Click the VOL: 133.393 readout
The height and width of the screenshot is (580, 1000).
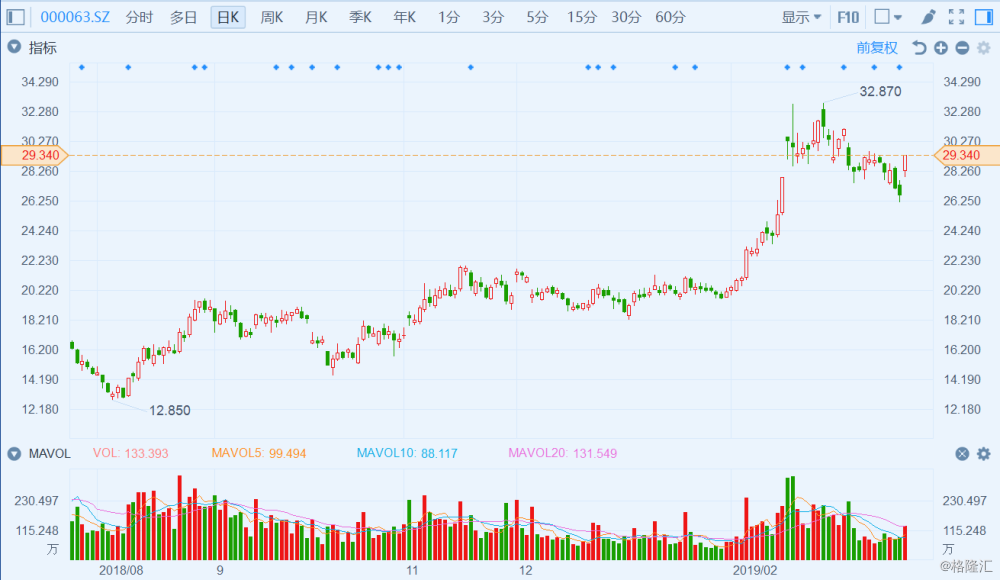pos(131,454)
